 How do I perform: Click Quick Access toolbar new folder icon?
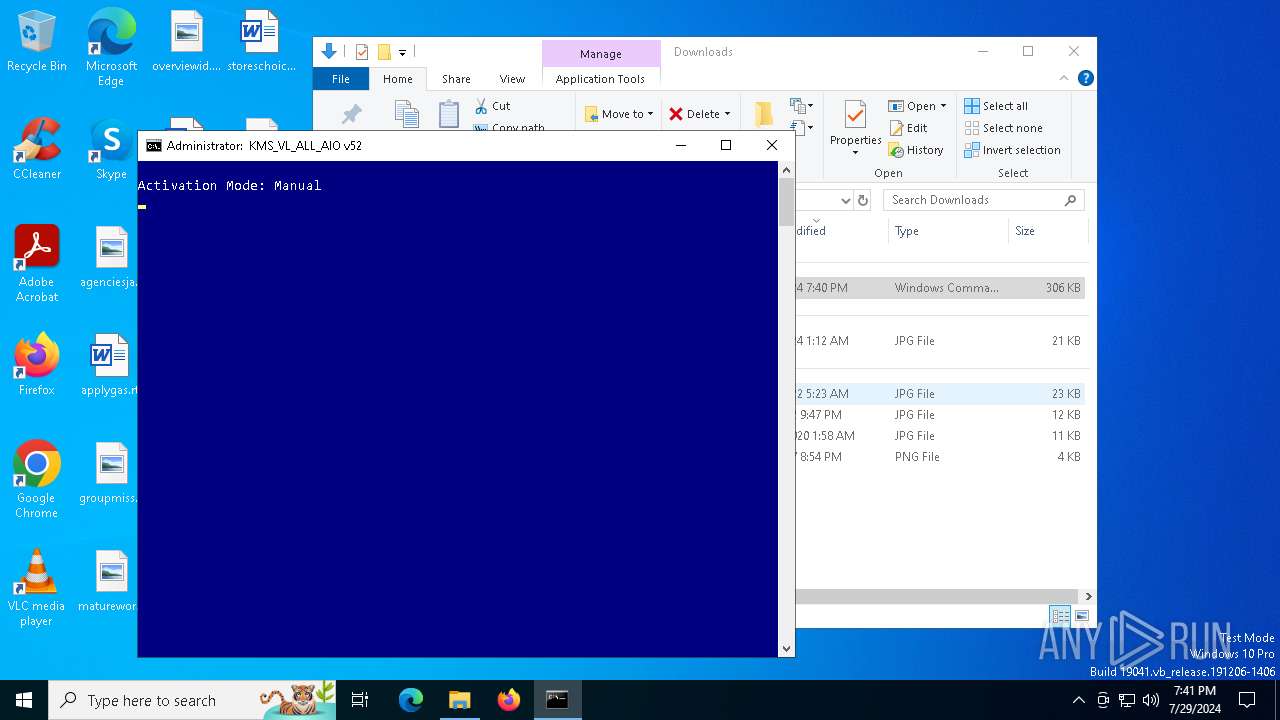384,52
